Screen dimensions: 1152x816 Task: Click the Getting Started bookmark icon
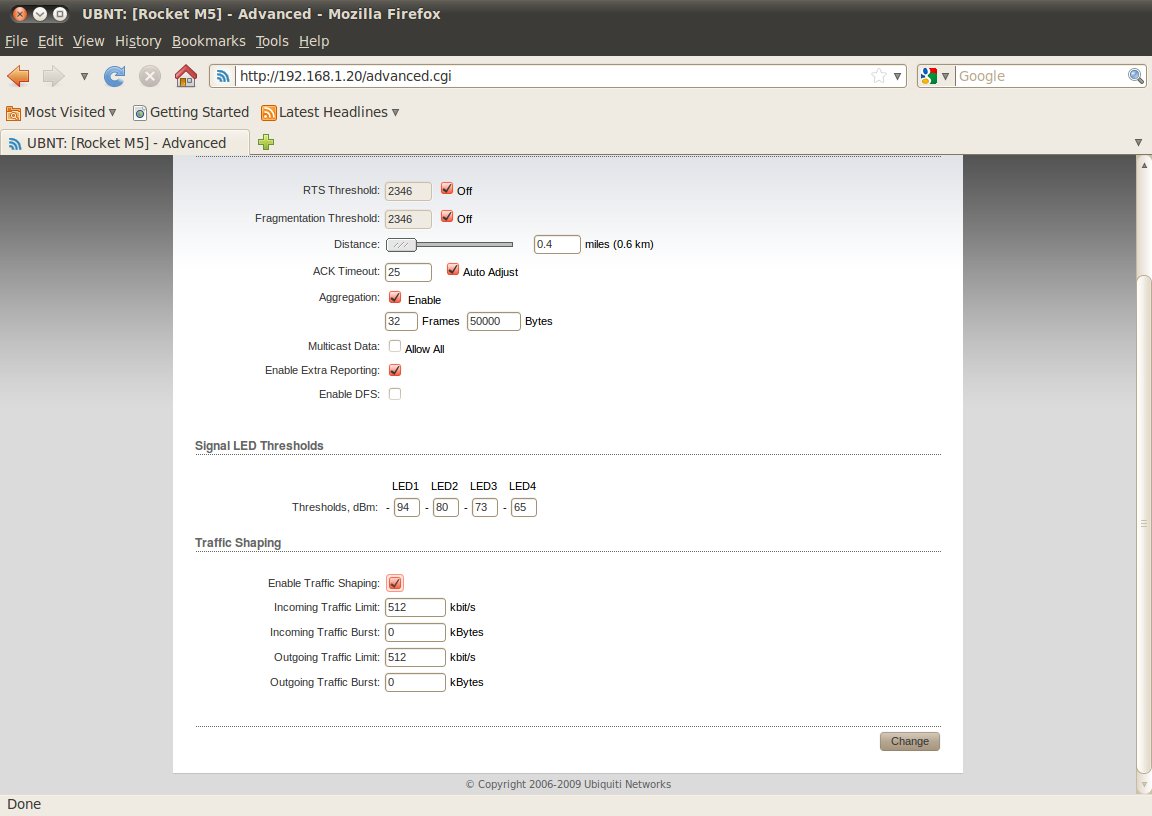point(140,113)
